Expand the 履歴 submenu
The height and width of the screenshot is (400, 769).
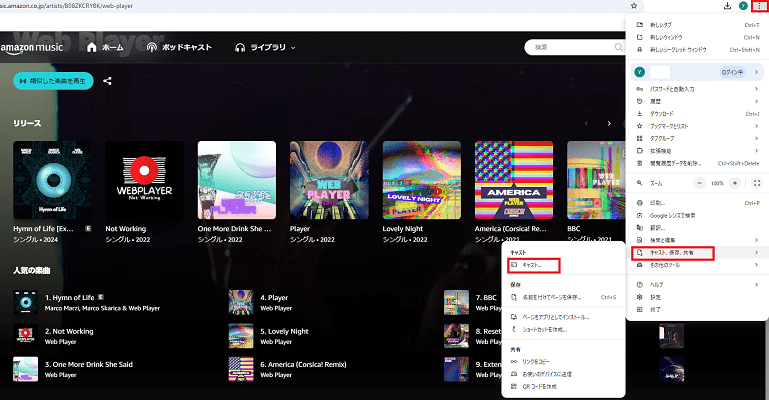[697, 101]
